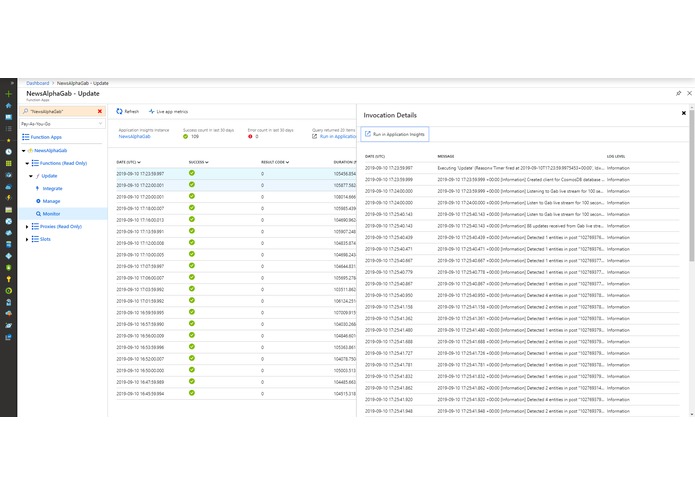The height and width of the screenshot is (494, 695).
Task: Click the success checkmark in row 16:45:59.994
Action: (x=192, y=393)
